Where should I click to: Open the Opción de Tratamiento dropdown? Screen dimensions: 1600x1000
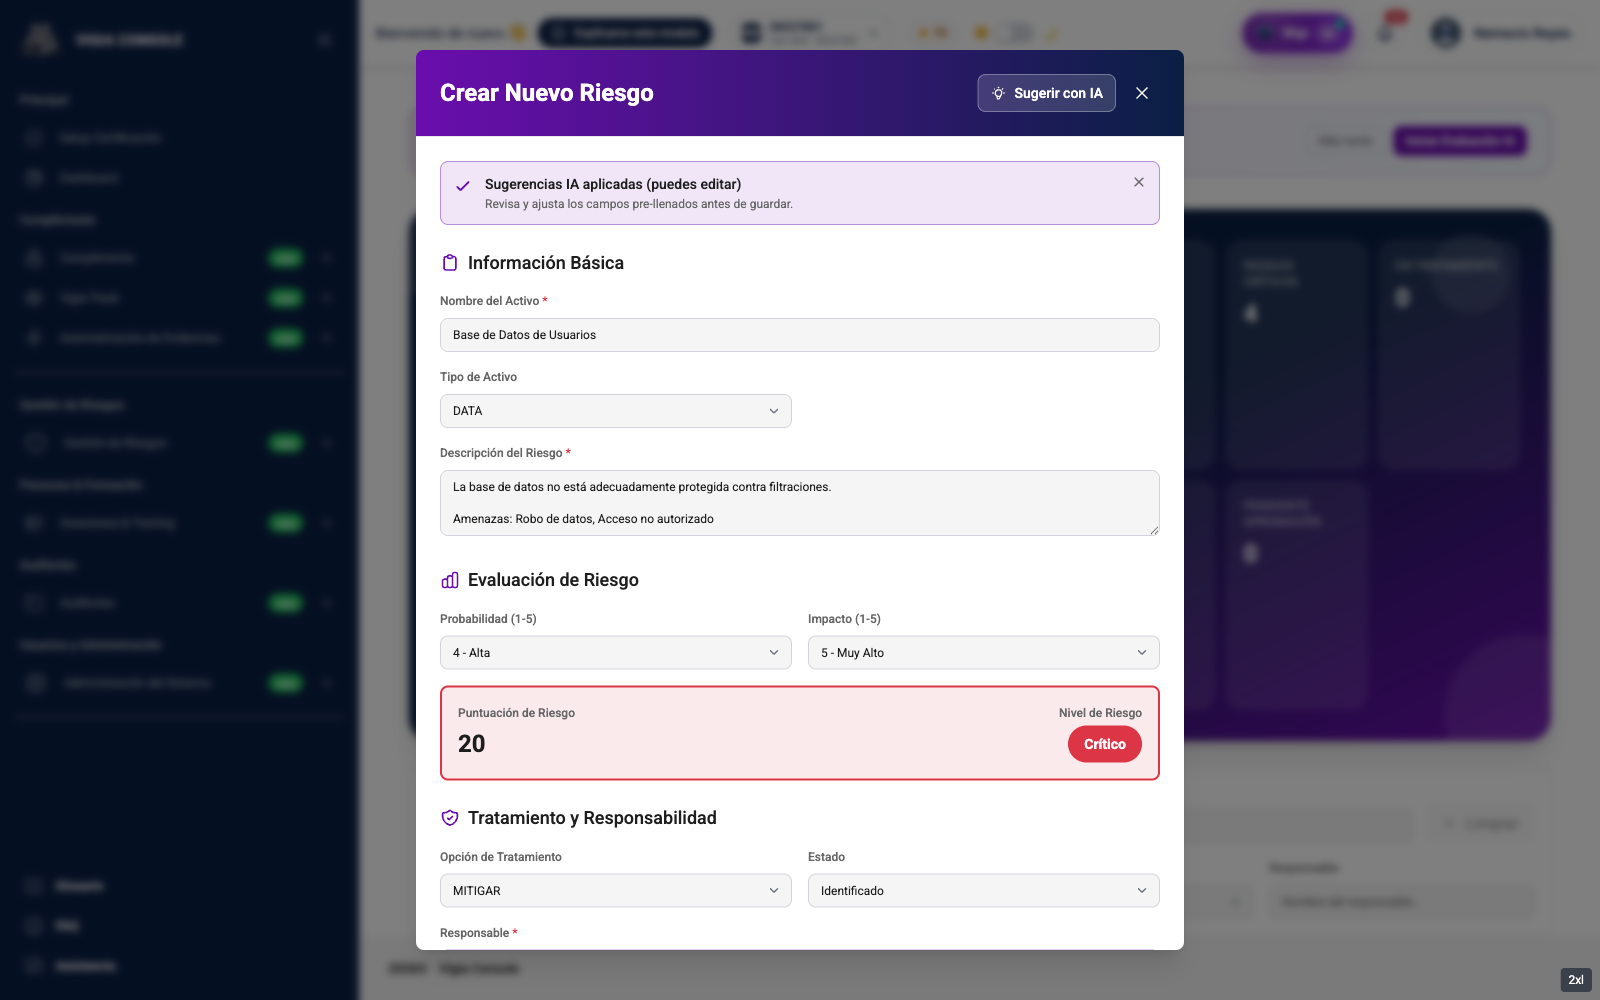[x=616, y=891]
